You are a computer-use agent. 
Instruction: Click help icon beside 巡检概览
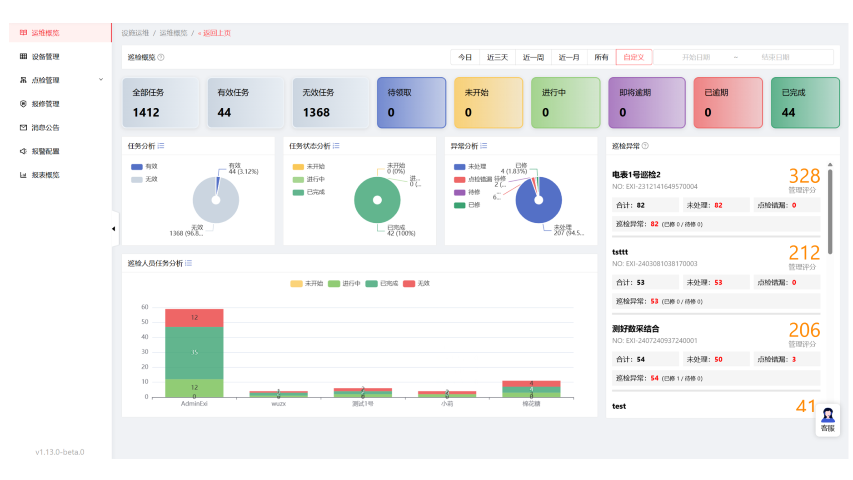(x=161, y=58)
